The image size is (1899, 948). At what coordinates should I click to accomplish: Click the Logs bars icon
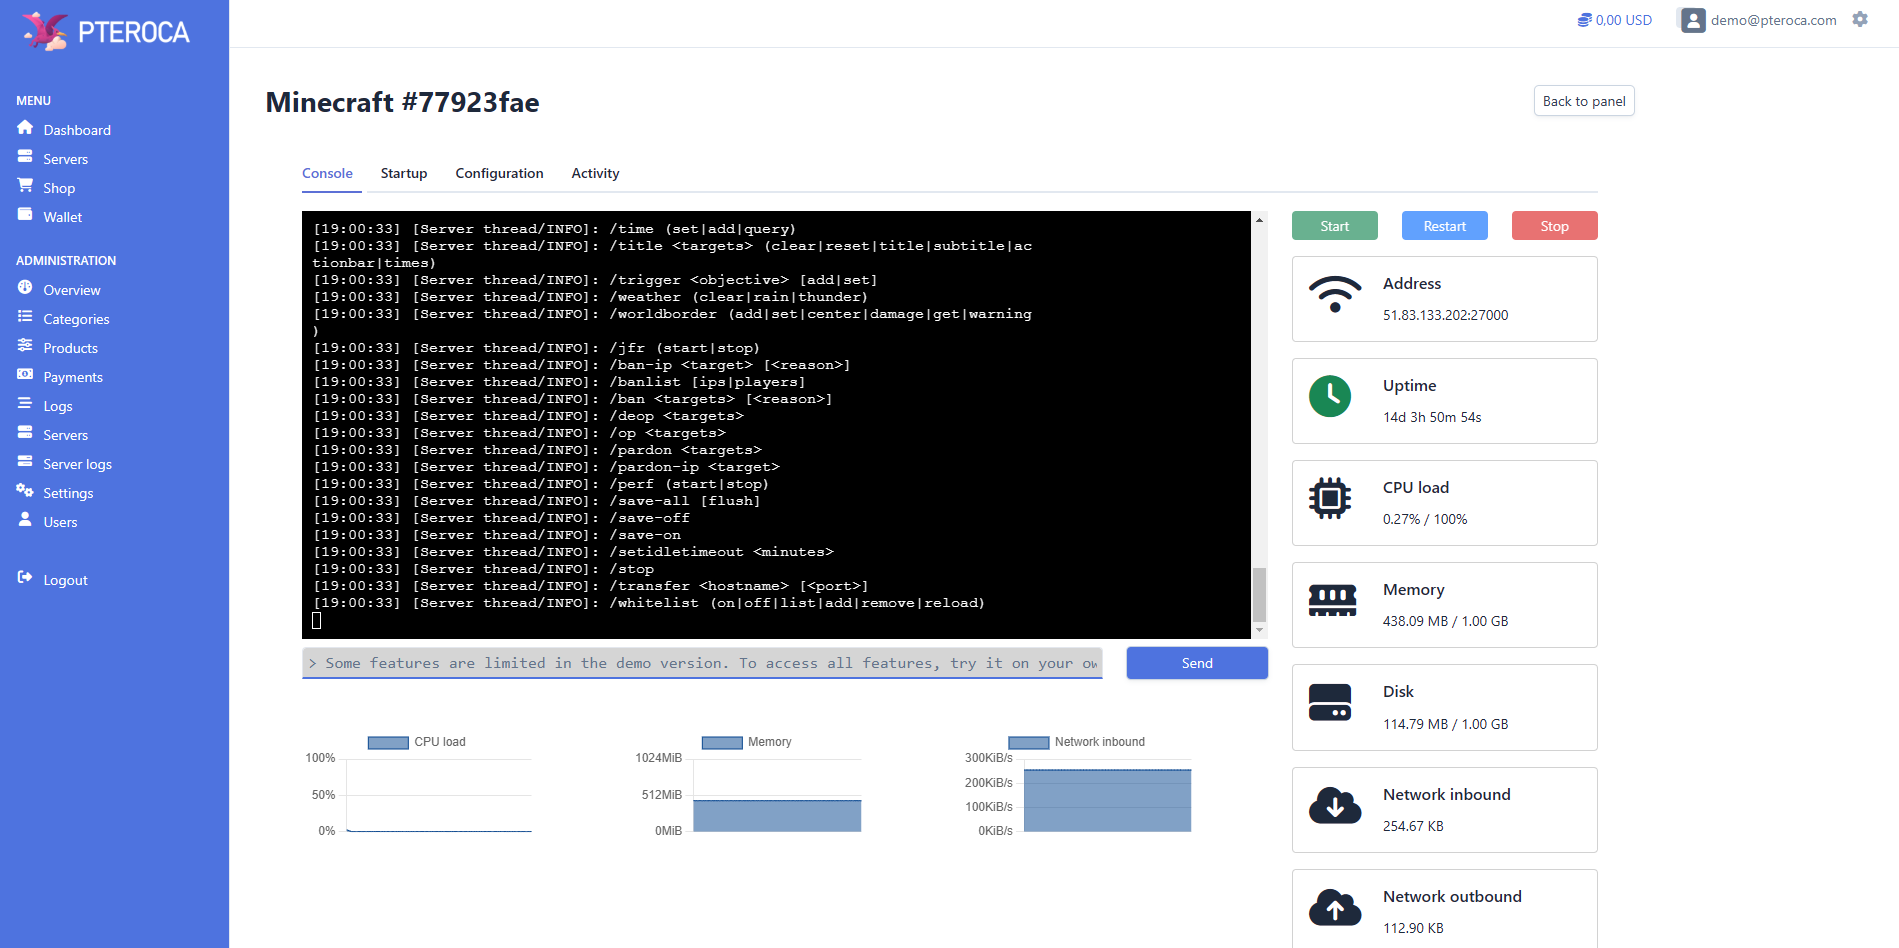click(25, 404)
